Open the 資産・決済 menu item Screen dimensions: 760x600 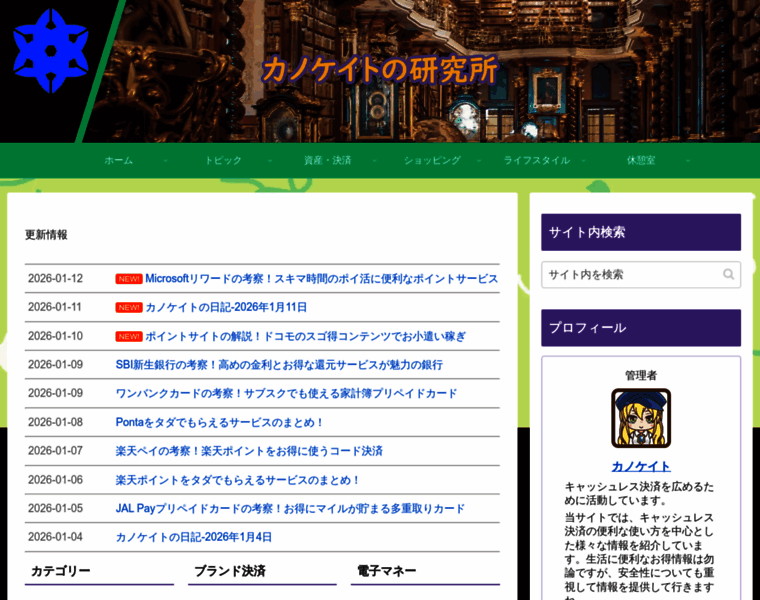(x=328, y=160)
